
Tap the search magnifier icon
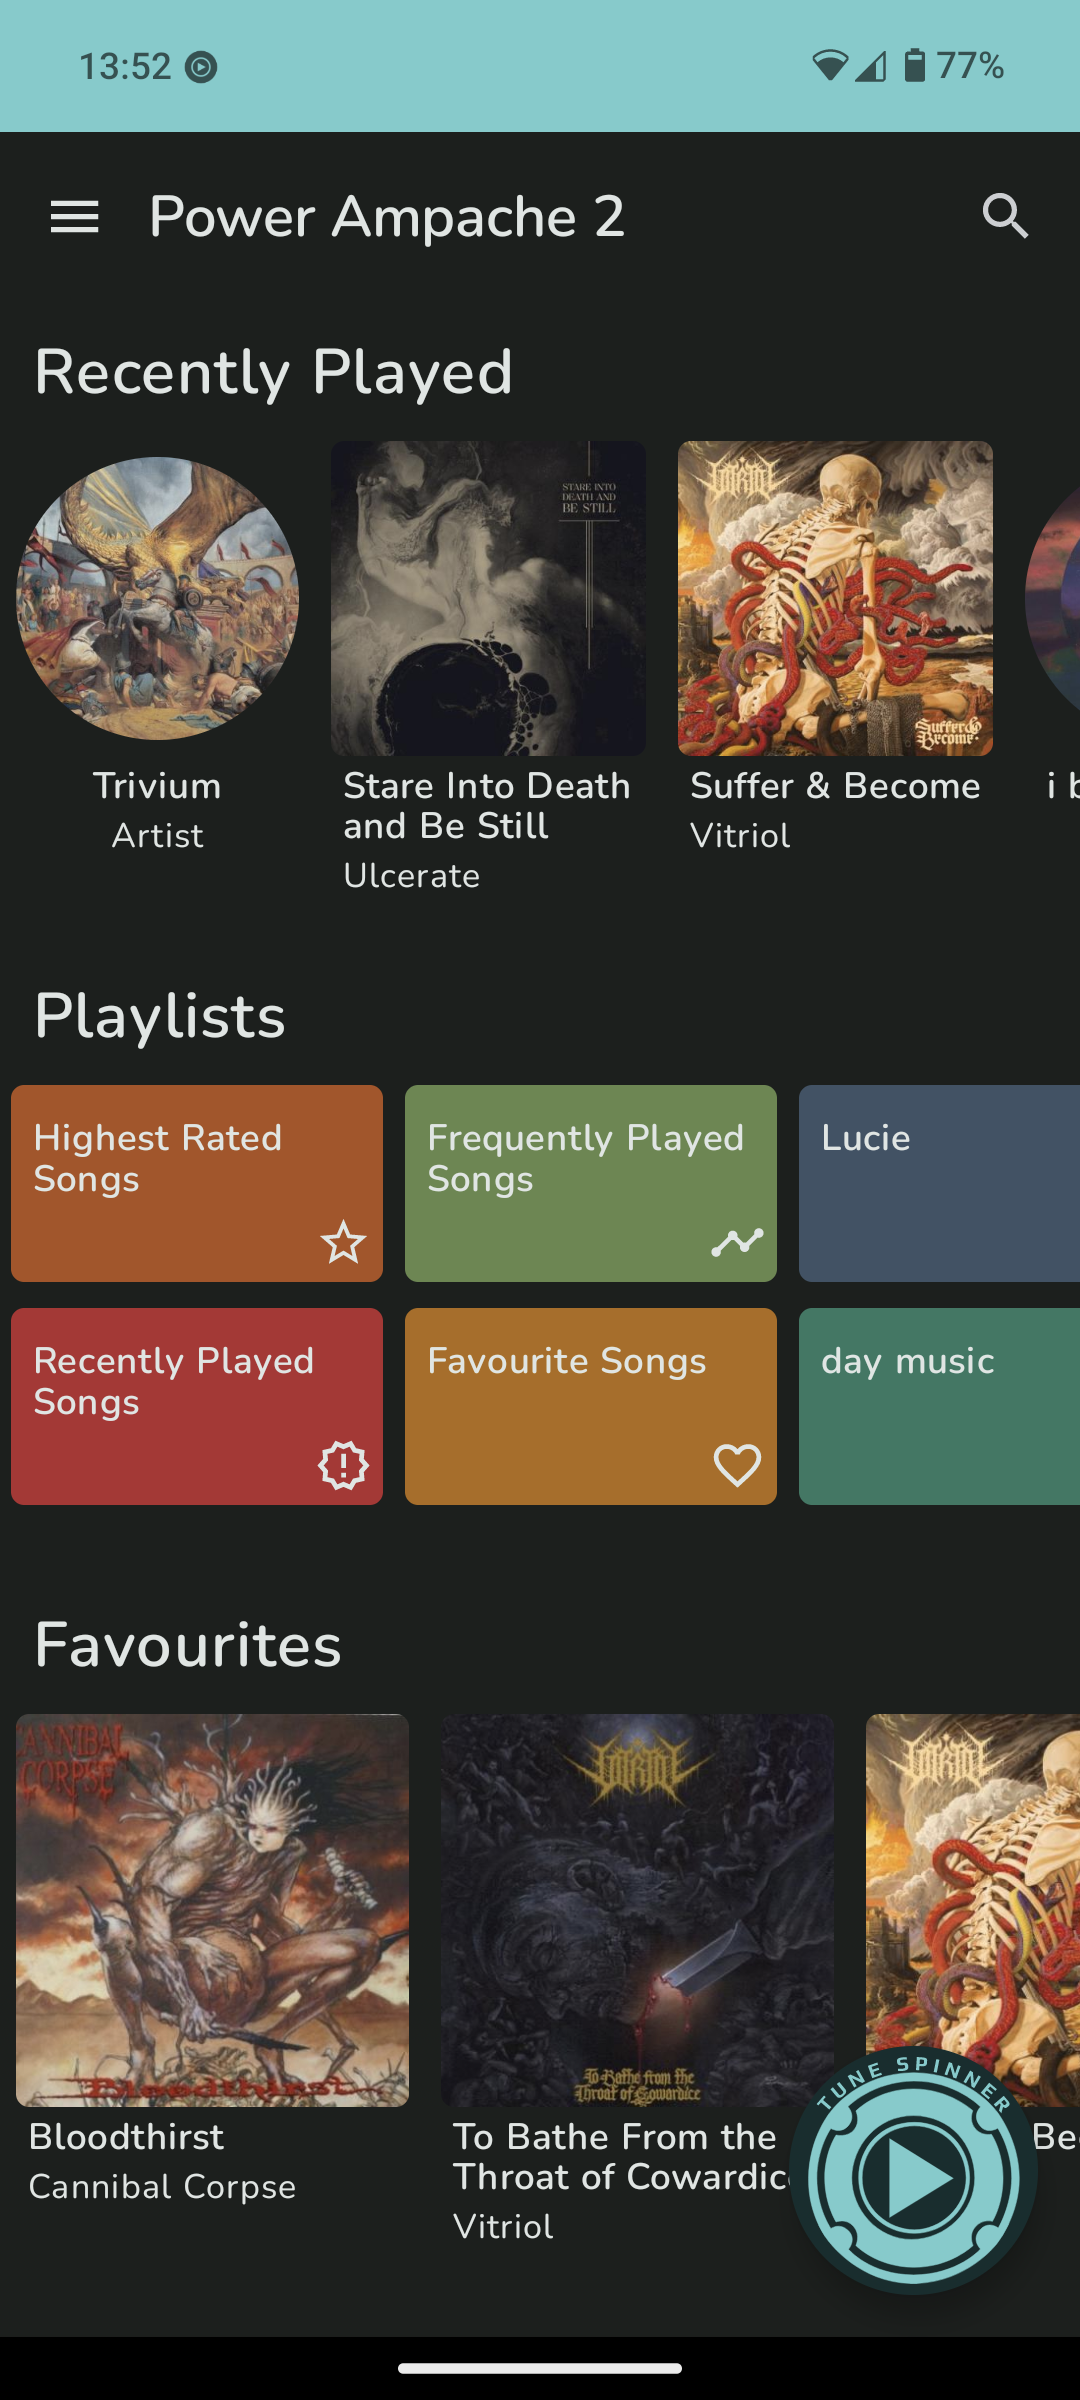(x=1005, y=217)
